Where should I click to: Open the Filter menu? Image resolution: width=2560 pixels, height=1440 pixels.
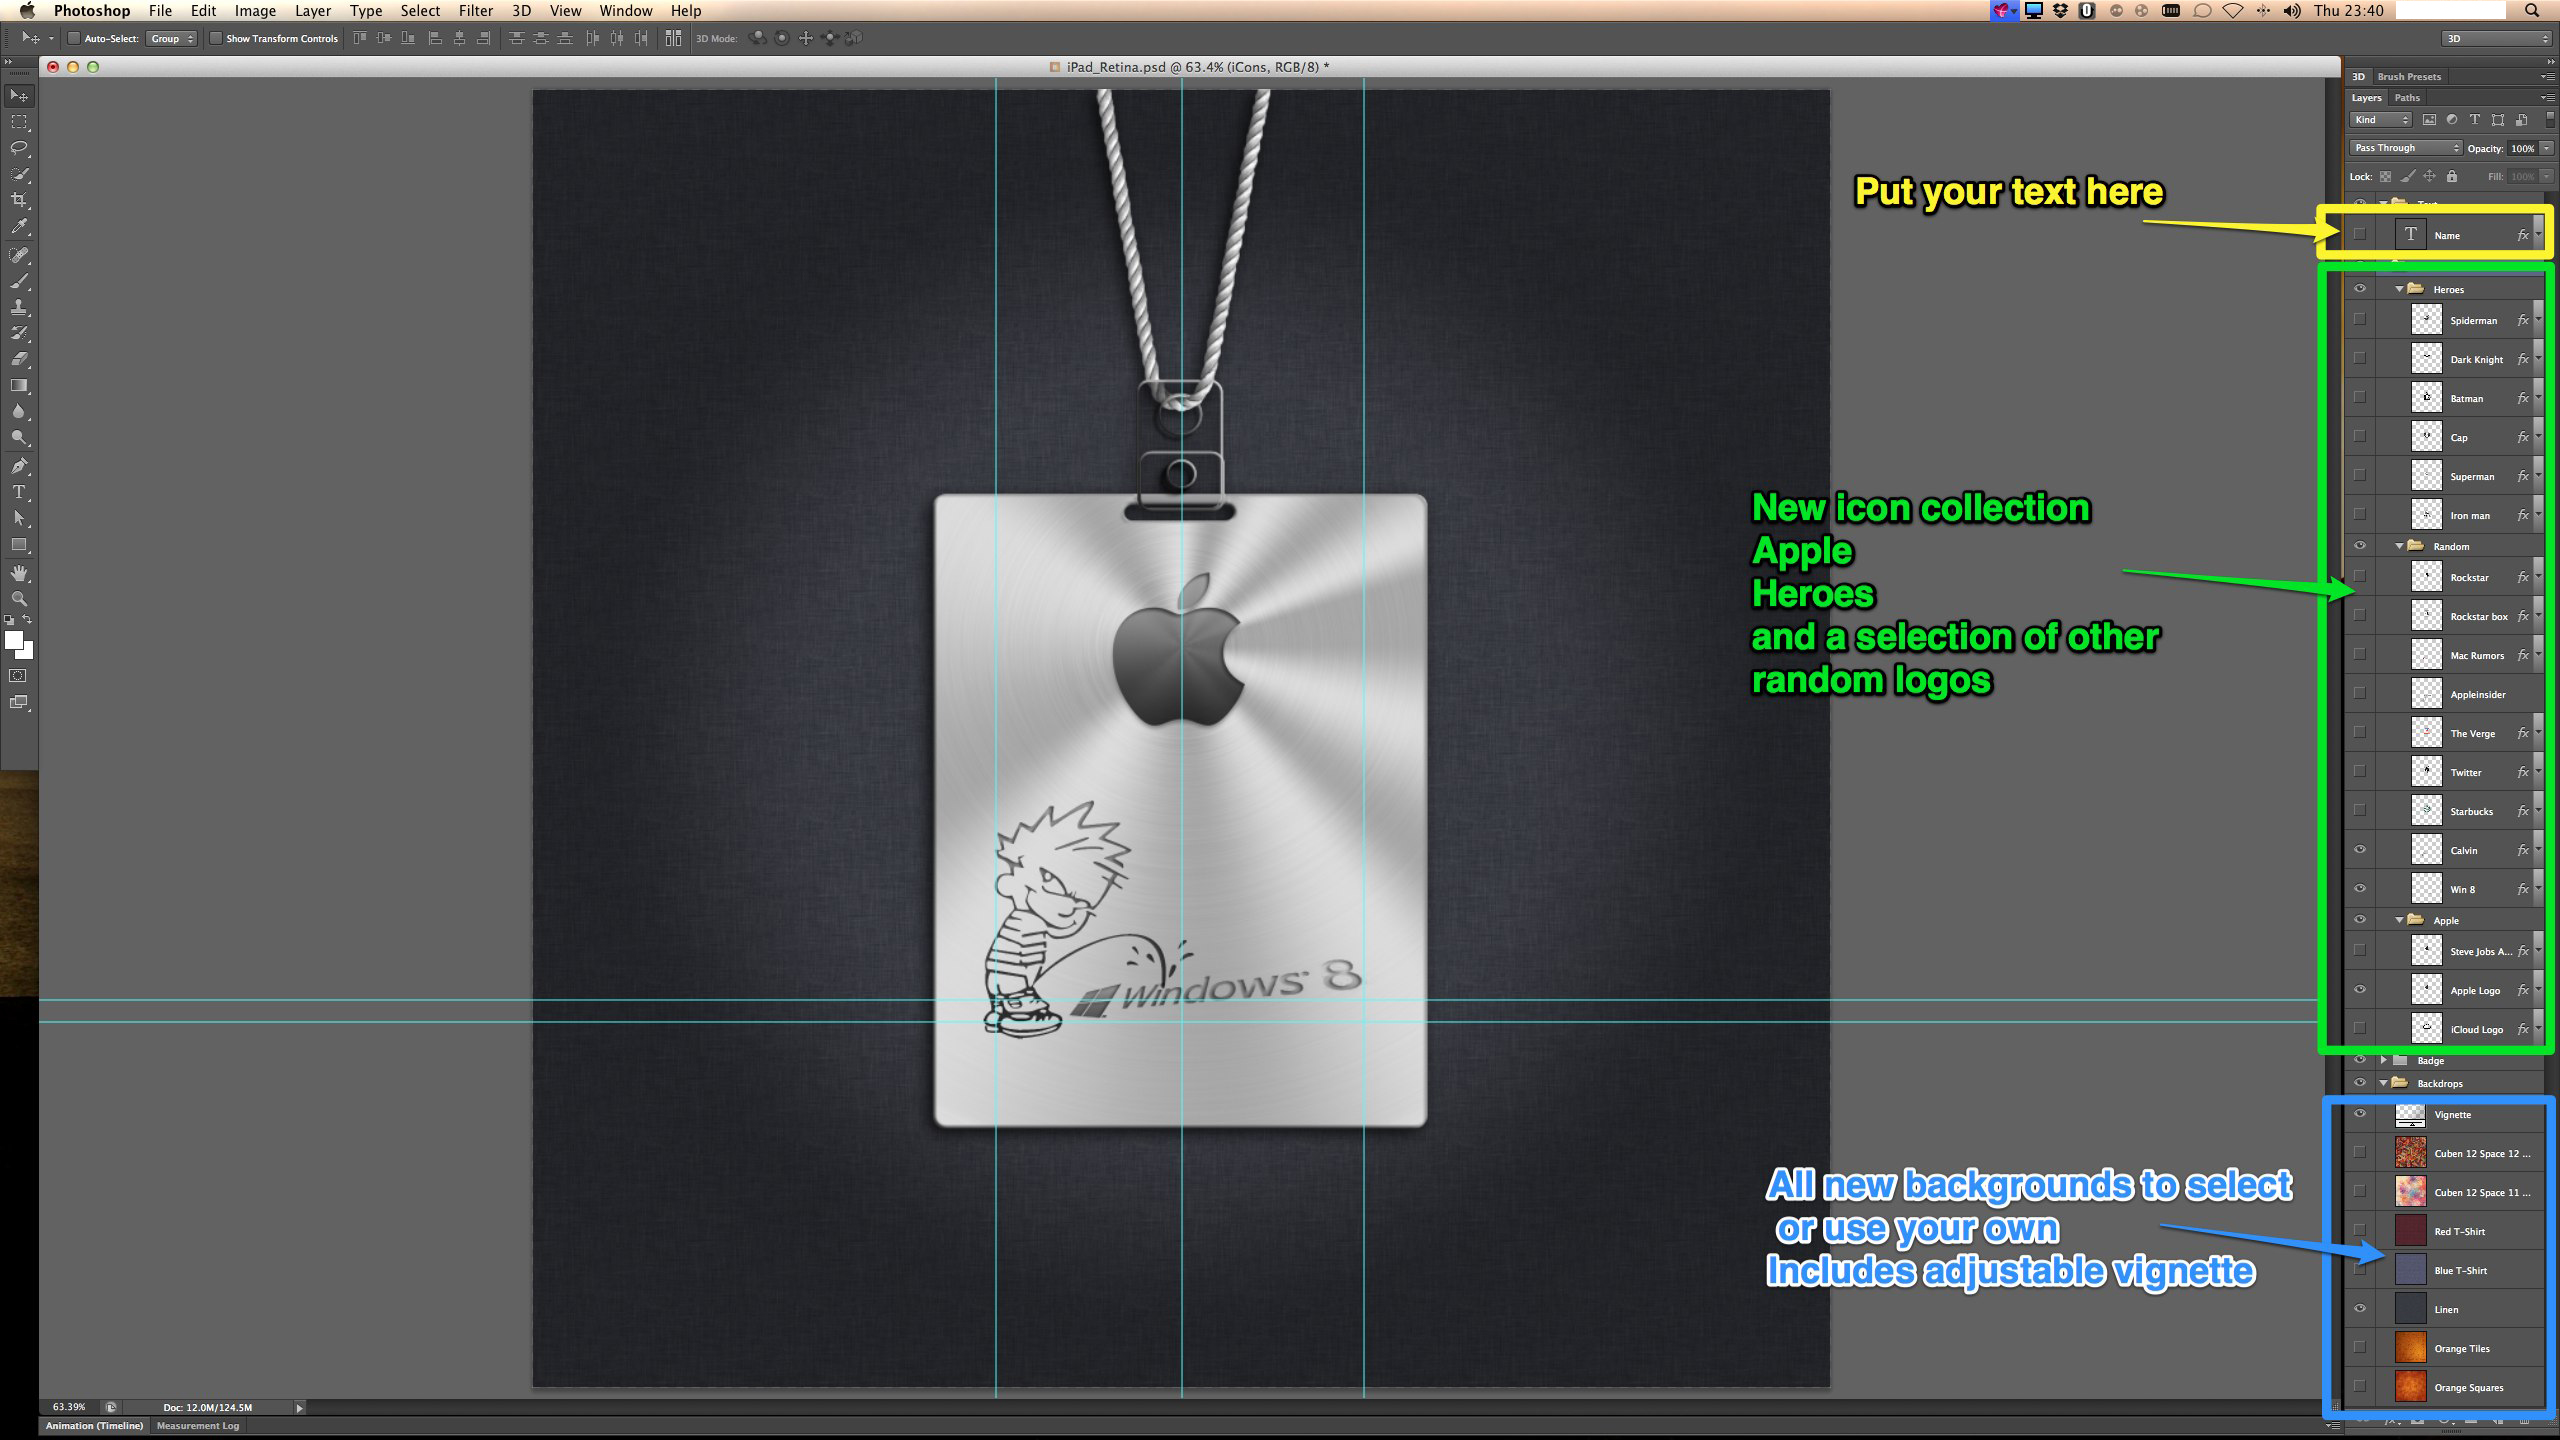pyautogui.click(x=476, y=11)
